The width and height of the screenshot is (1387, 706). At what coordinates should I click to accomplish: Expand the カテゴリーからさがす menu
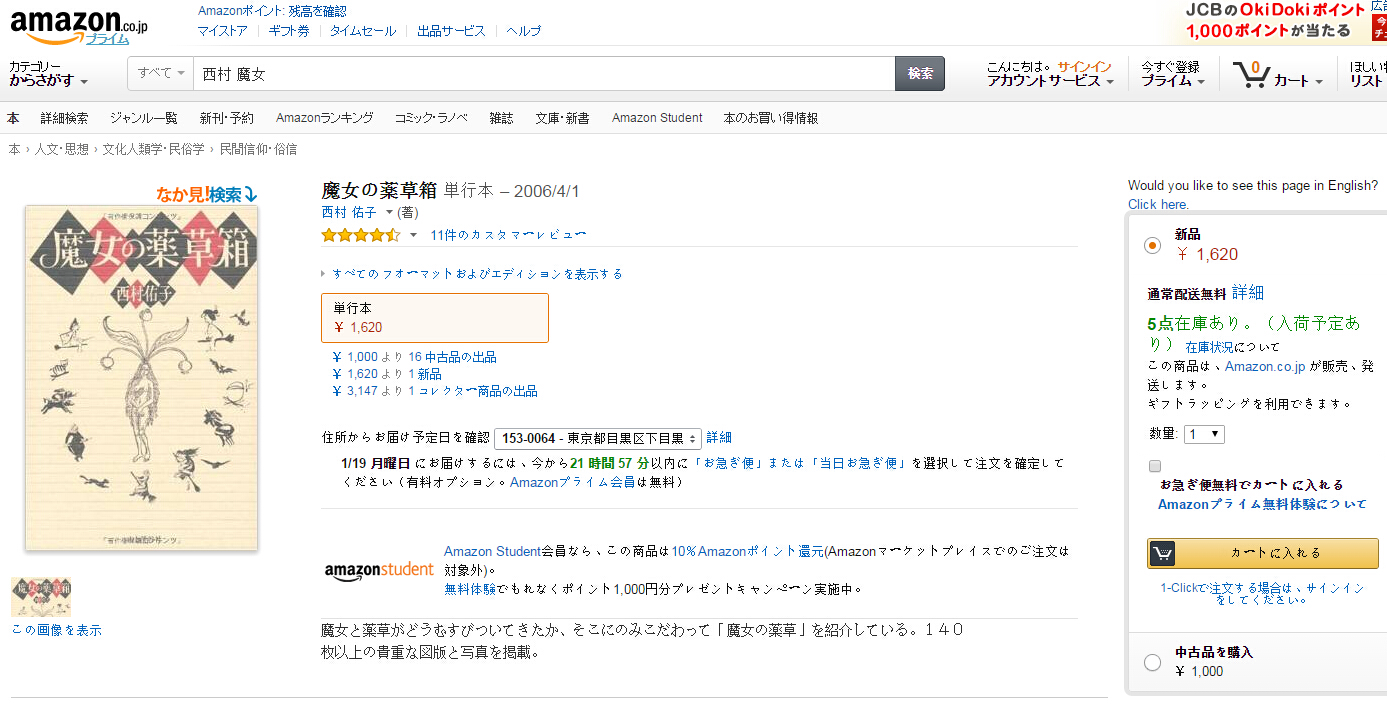[x=49, y=74]
